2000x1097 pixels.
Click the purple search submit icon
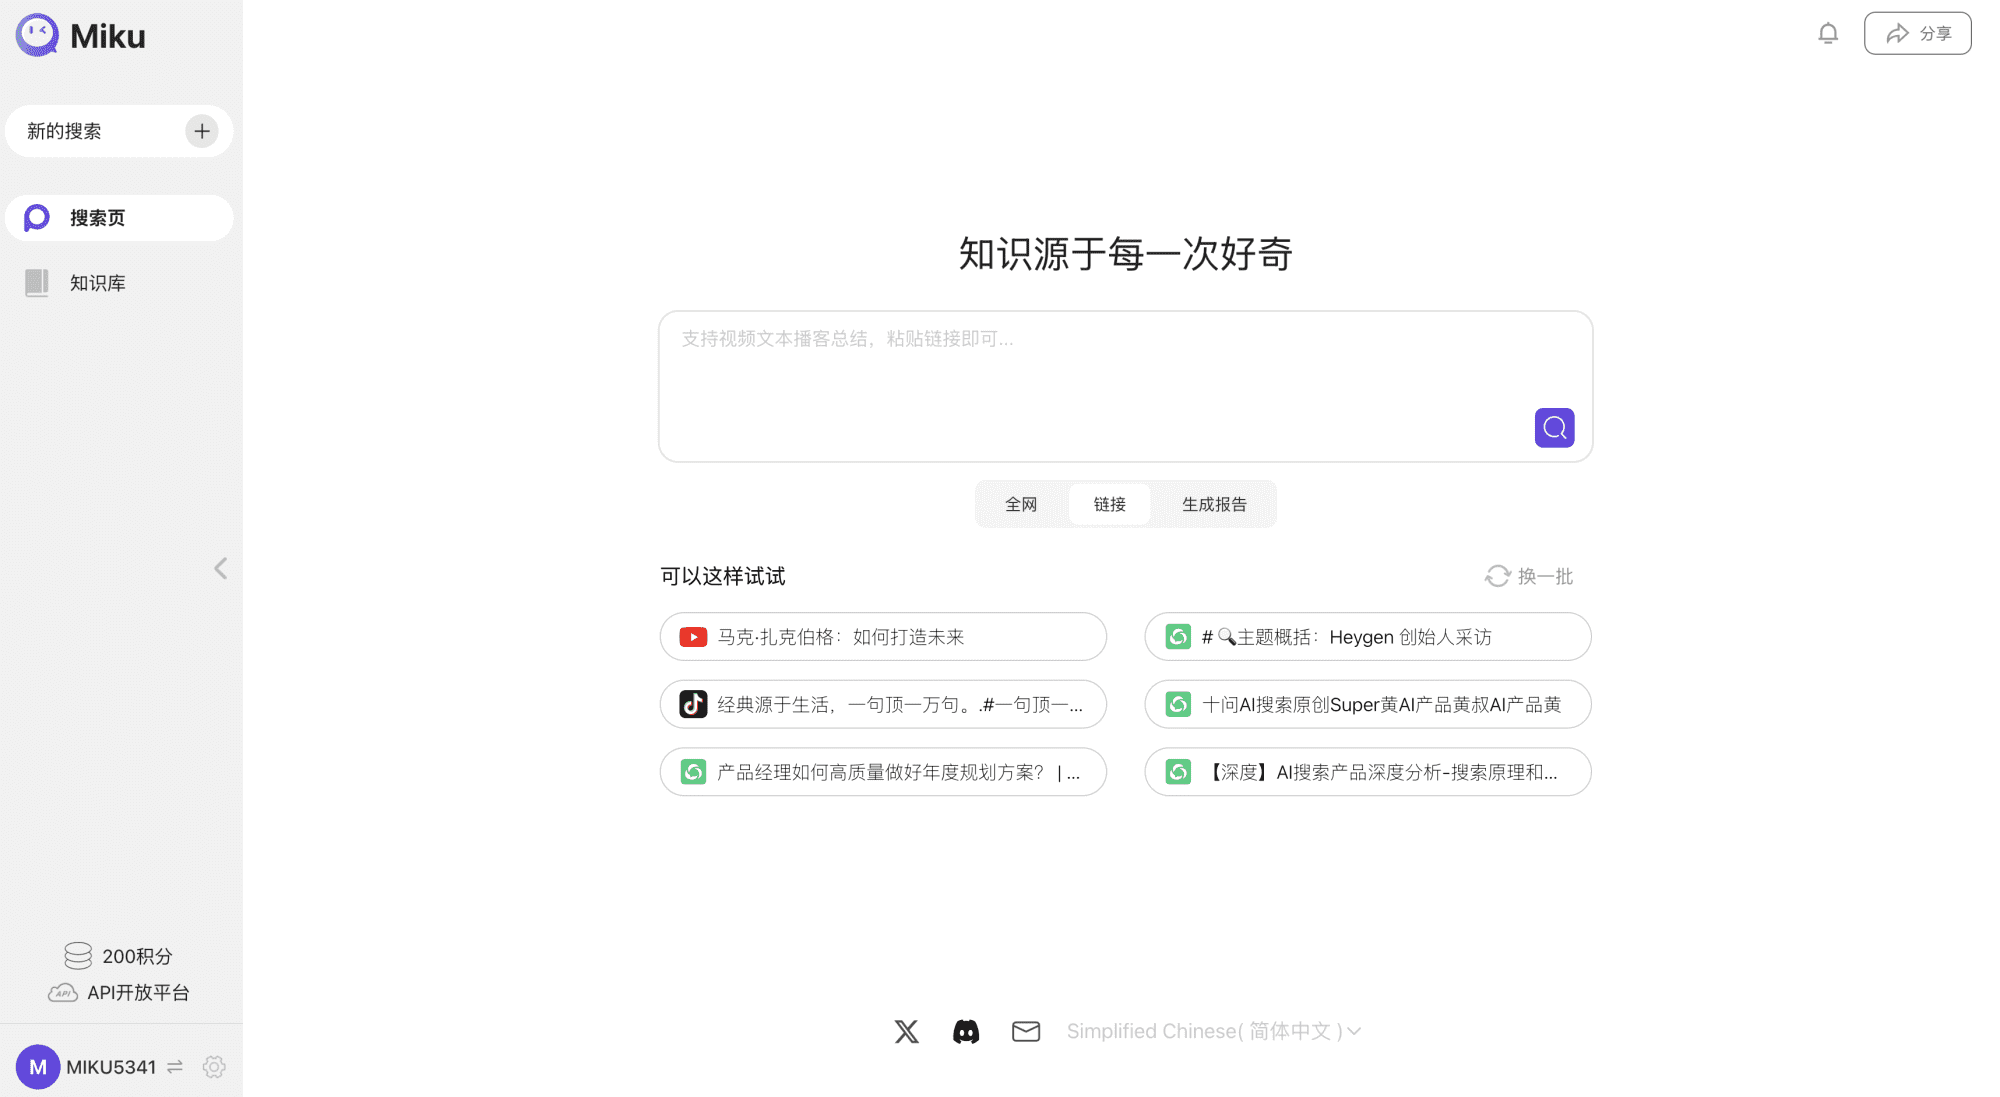click(1554, 428)
